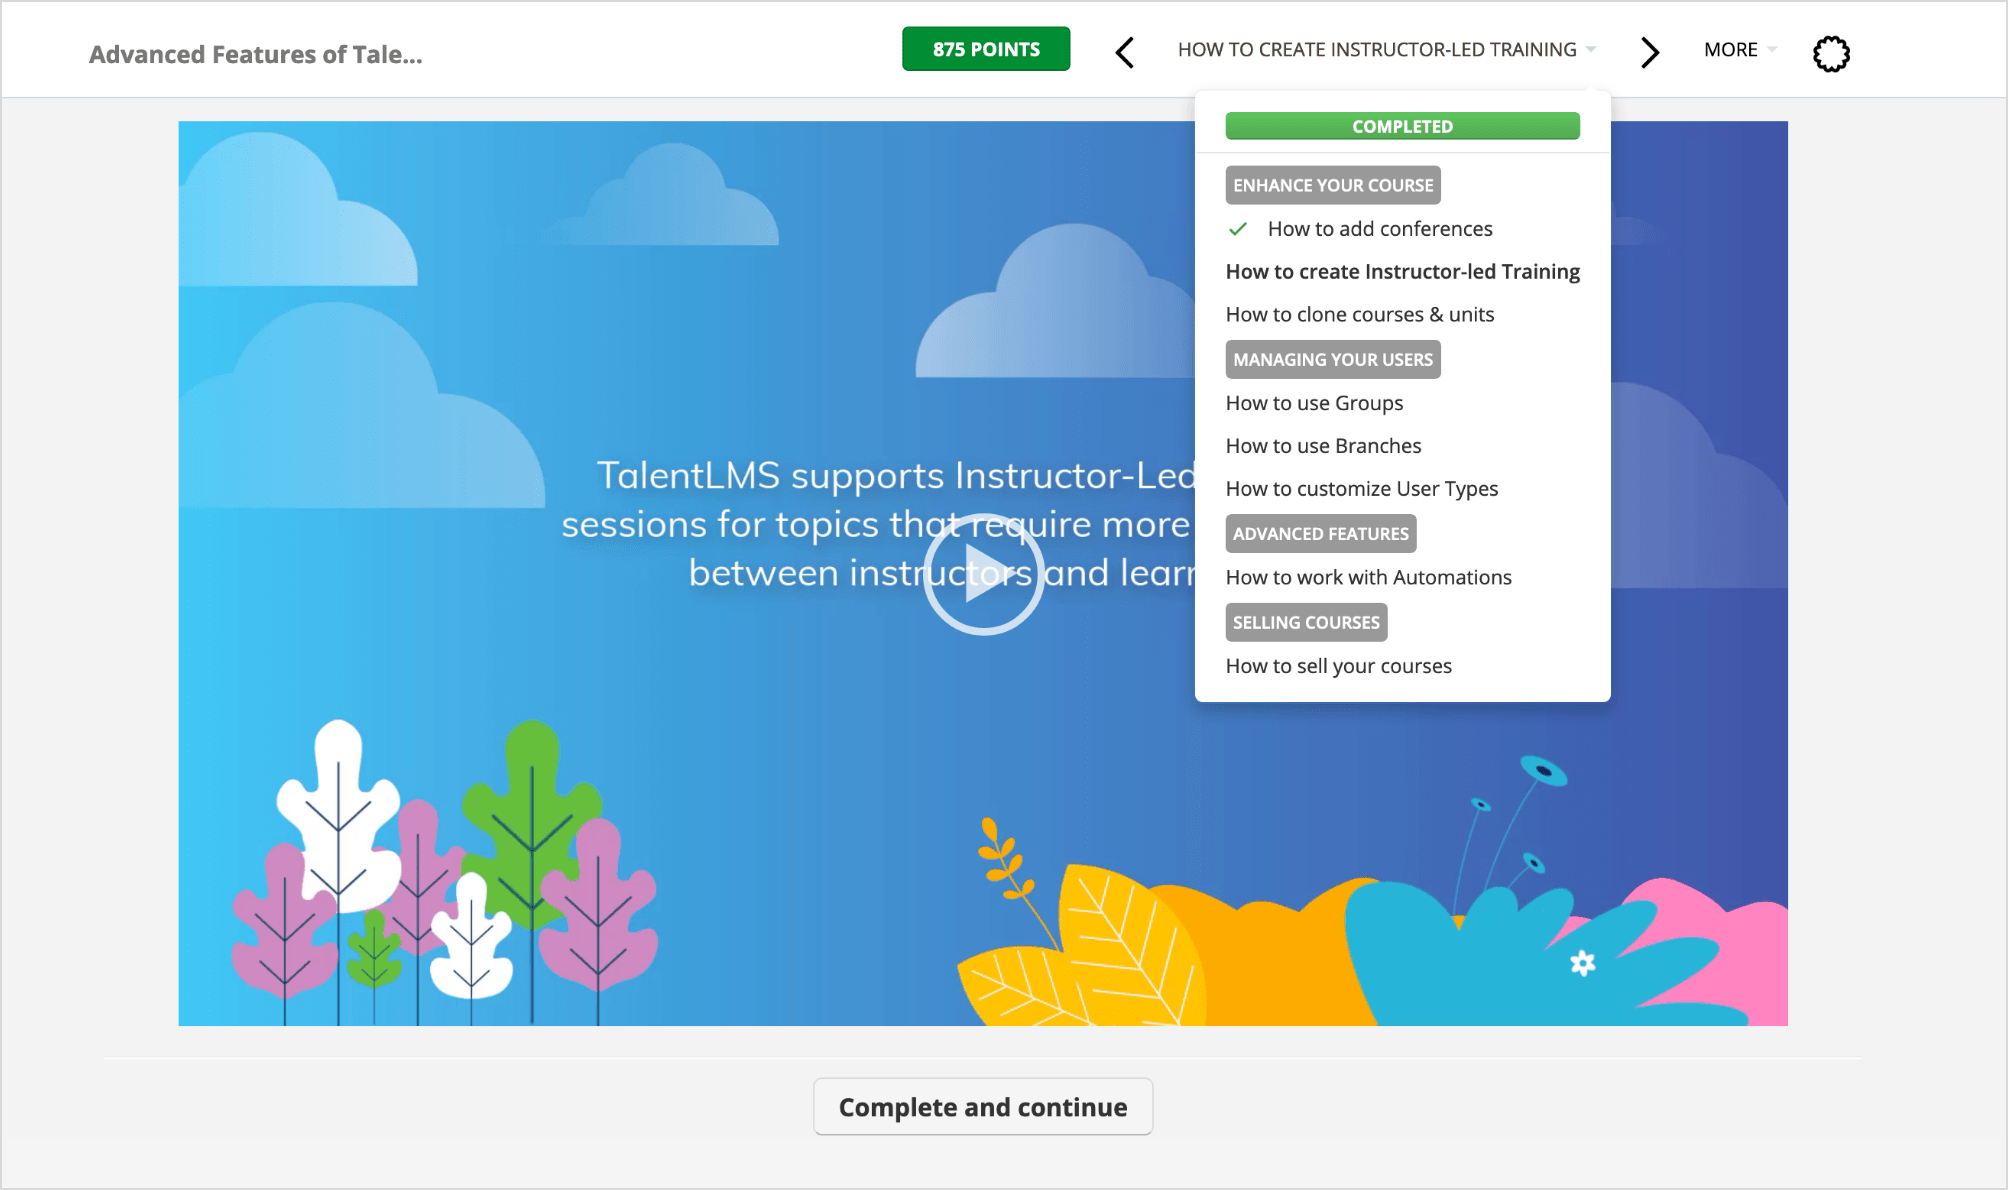Click the ENHANCE YOUR COURSE section label

(1332, 184)
